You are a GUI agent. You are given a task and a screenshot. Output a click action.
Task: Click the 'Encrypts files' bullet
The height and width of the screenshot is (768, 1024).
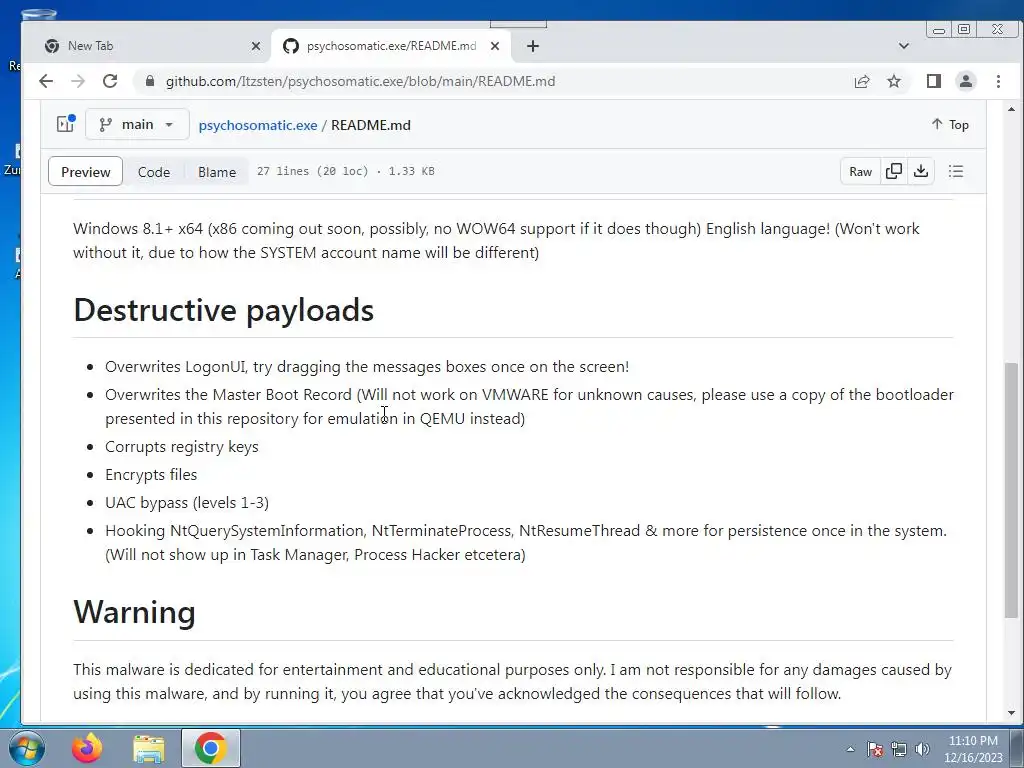coord(151,475)
